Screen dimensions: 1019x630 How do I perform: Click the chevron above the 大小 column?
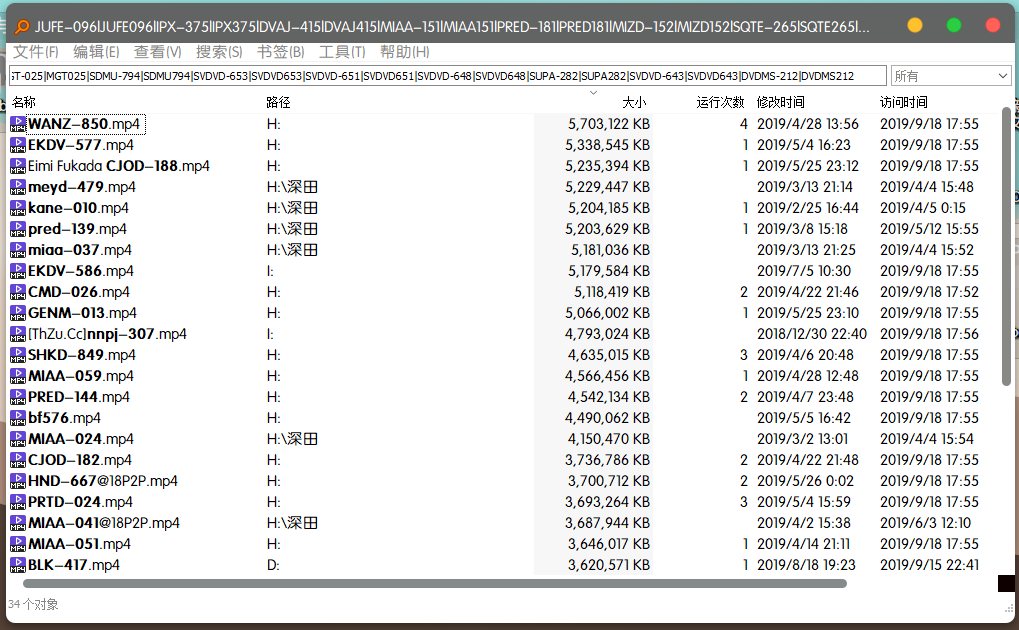(x=594, y=92)
